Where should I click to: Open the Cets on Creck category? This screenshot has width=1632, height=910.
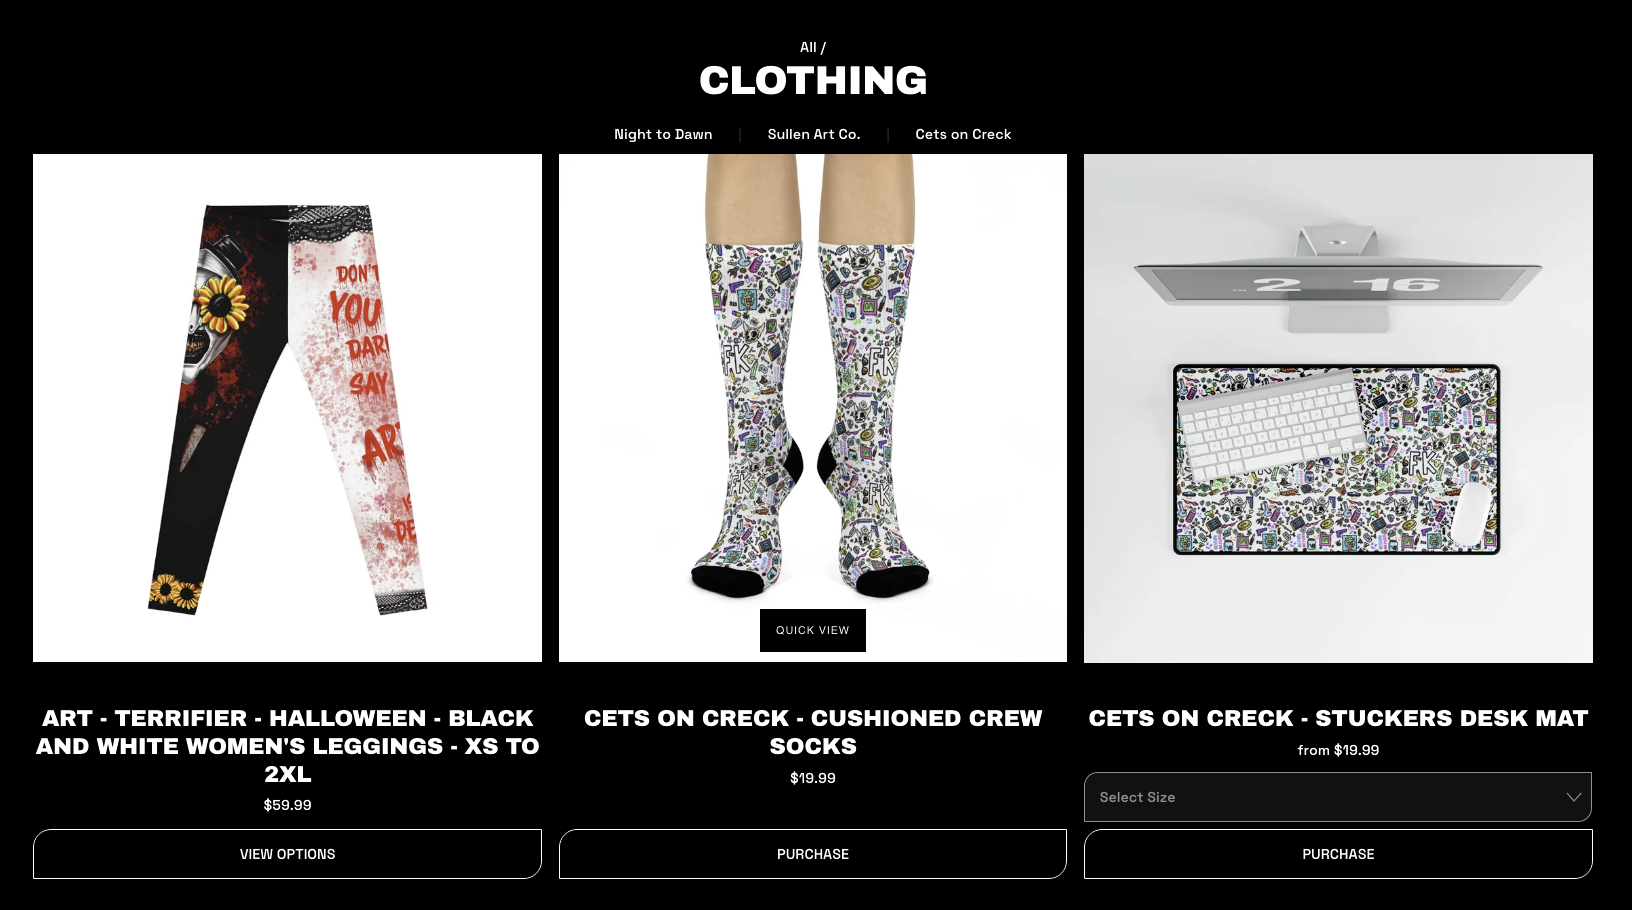pyautogui.click(x=963, y=134)
